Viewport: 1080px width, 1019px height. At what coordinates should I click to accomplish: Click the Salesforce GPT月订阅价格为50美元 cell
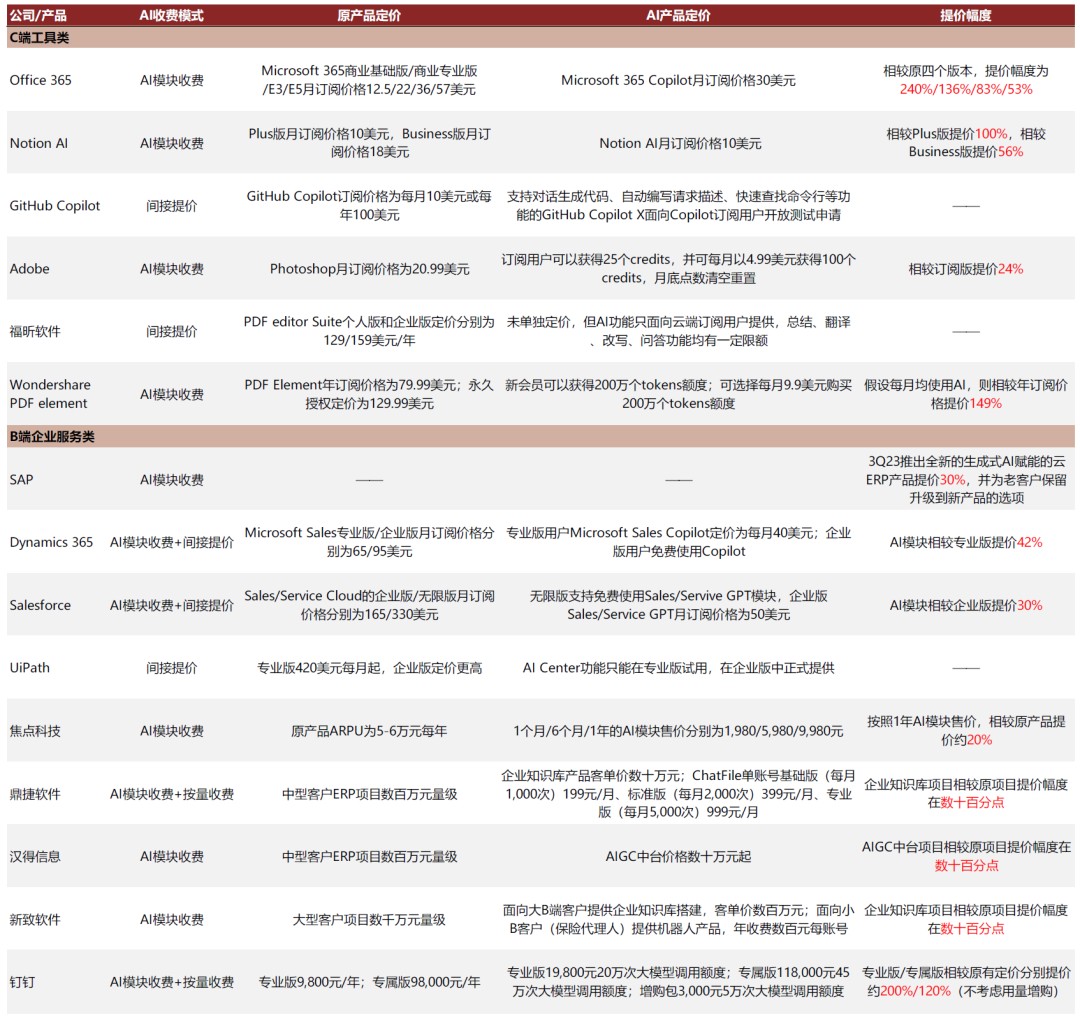(678, 604)
